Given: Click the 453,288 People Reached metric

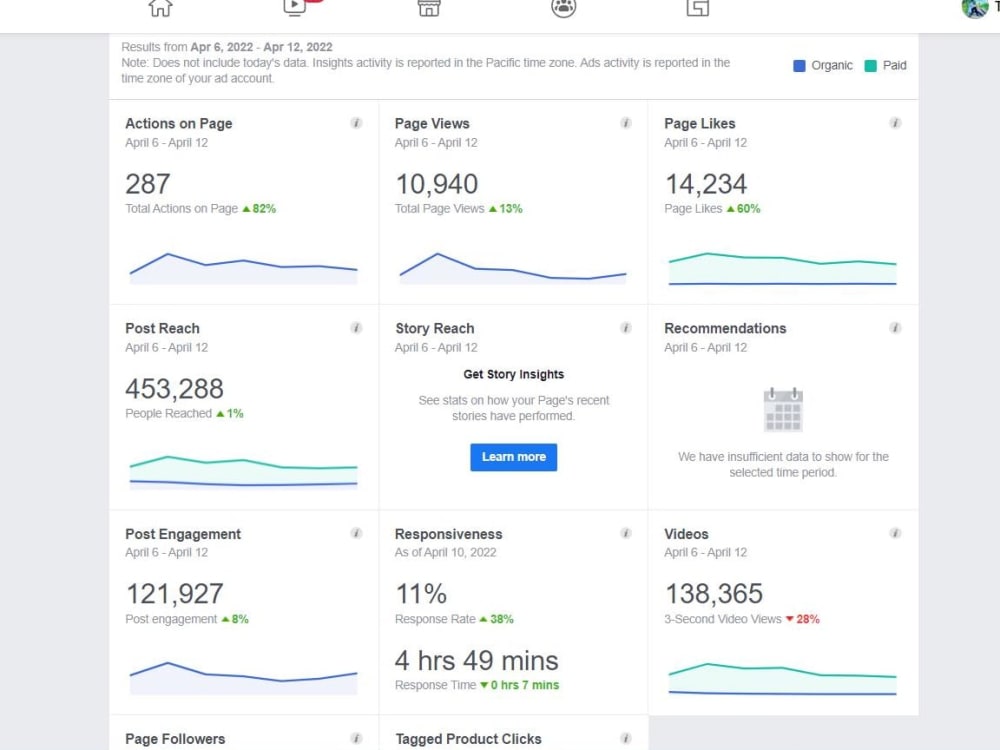Looking at the screenshot, I should pyautogui.click(x=173, y=389).
